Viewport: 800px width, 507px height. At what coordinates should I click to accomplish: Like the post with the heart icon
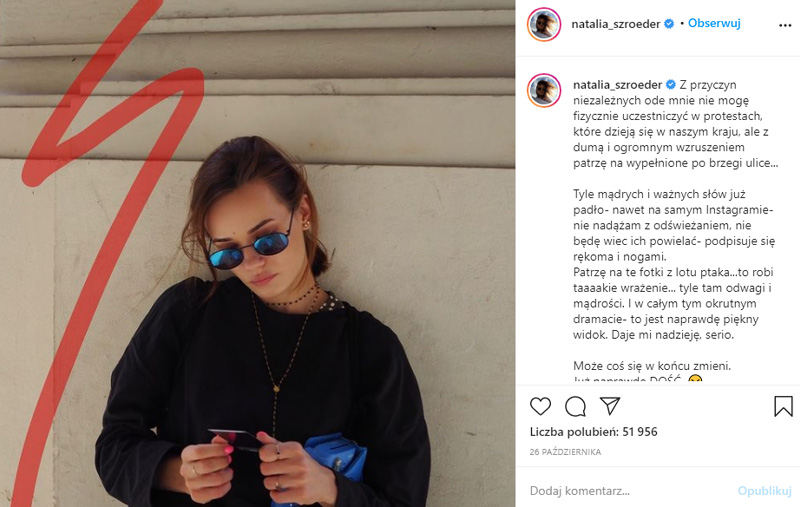click(x=540, y=407)
